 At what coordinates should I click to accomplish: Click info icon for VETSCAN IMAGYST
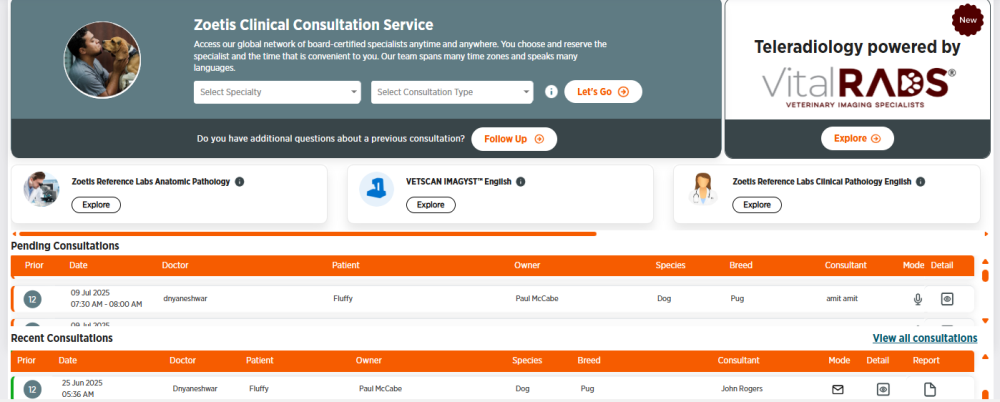pyautogui.click(x=520, y=182)
